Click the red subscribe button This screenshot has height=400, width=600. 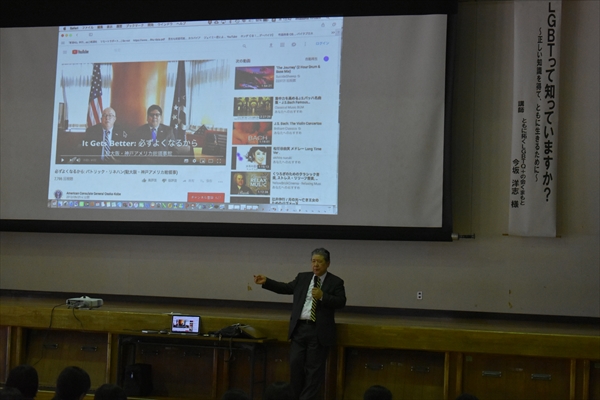(x=206, y=197)
